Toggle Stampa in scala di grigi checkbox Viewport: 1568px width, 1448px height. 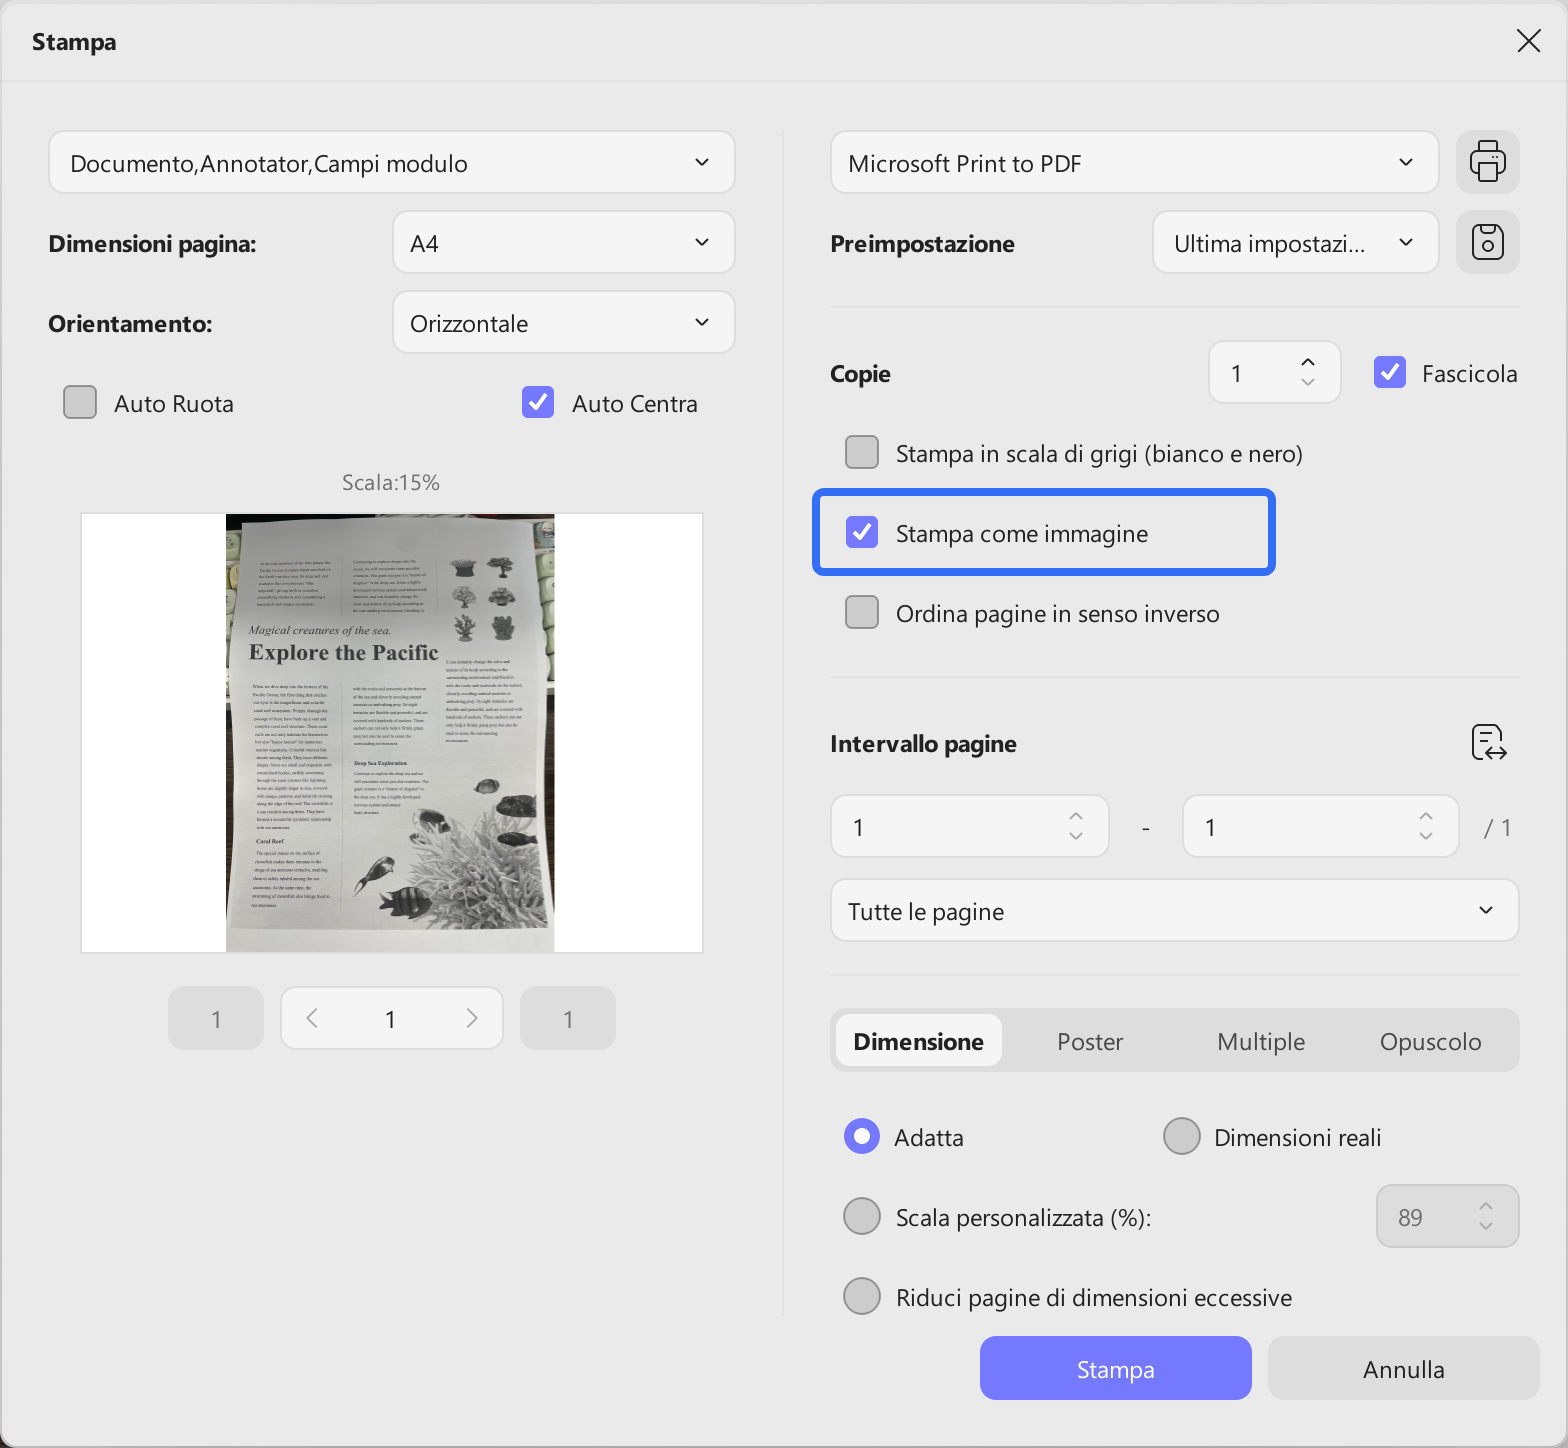coord(862,452)
